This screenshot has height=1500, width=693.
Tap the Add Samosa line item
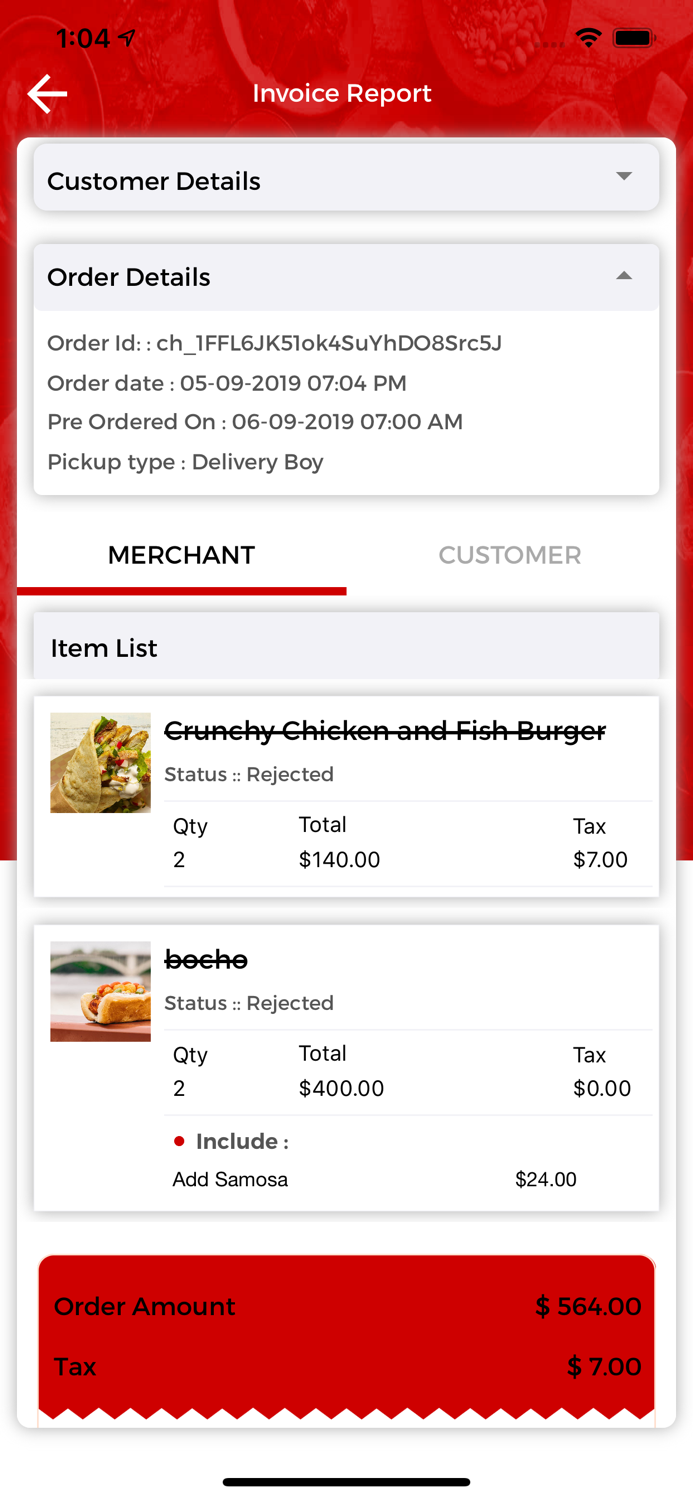[230, 1179]
